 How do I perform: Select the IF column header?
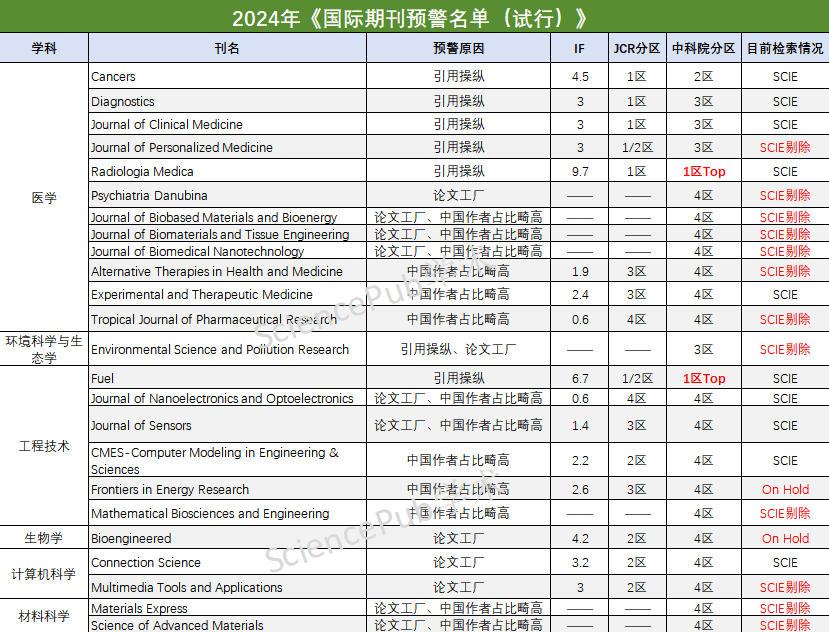point(579,49)
